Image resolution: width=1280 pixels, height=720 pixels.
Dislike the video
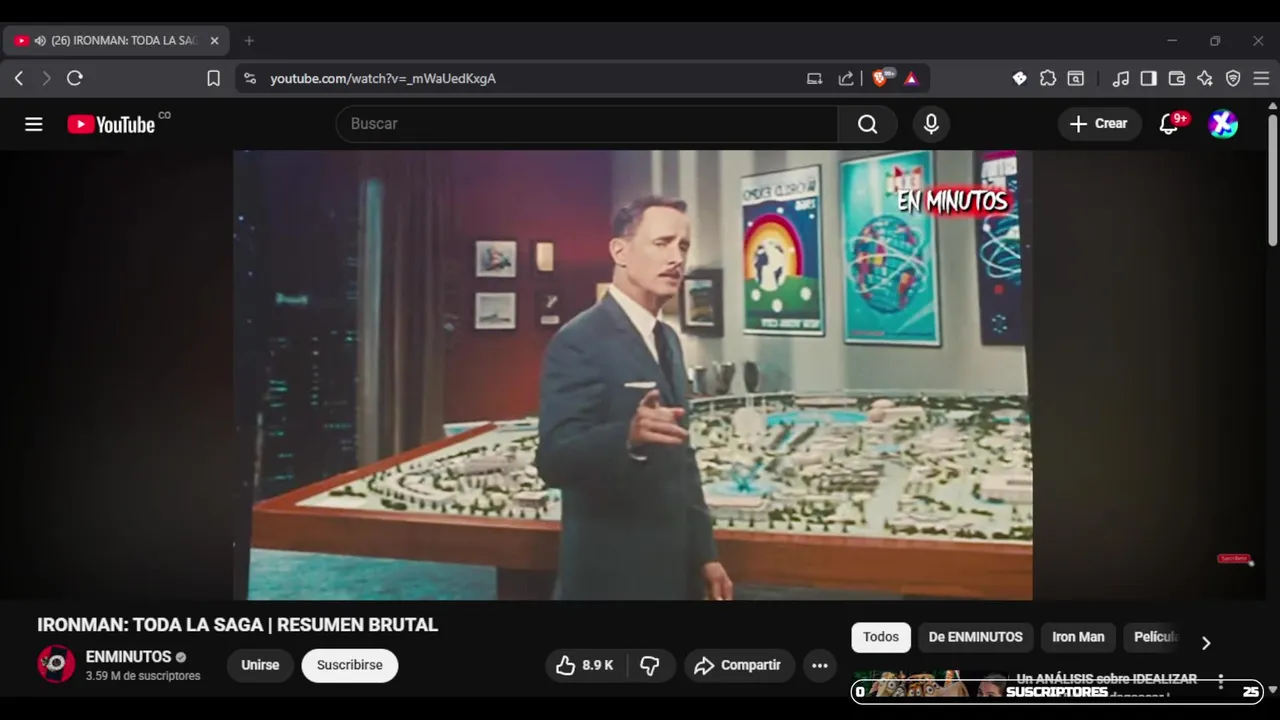[x=650, y=665]
